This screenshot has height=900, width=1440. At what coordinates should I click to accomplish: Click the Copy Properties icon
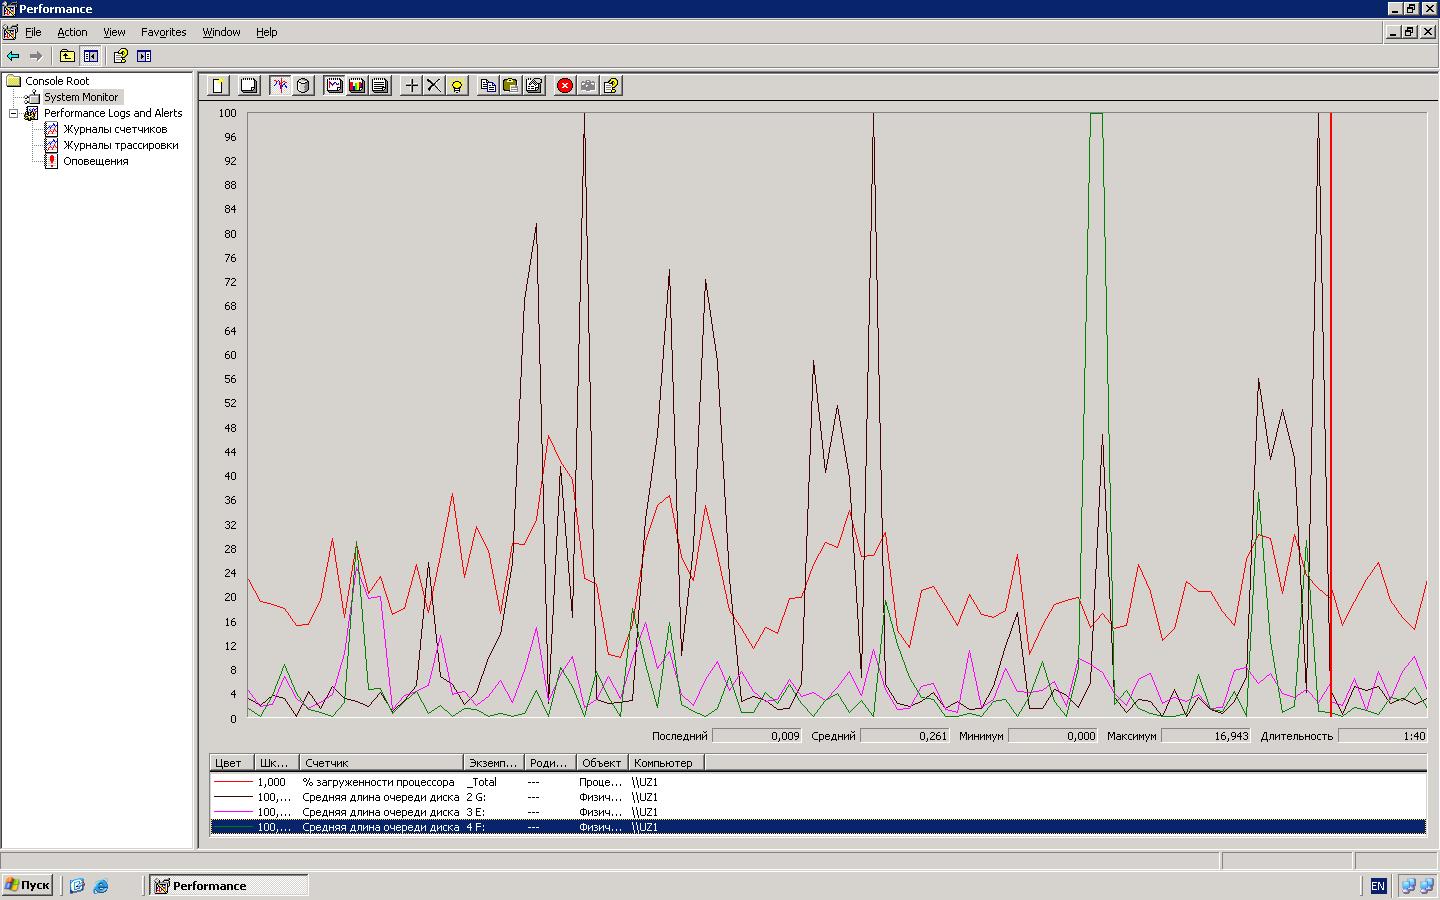[x=488, y=86]
